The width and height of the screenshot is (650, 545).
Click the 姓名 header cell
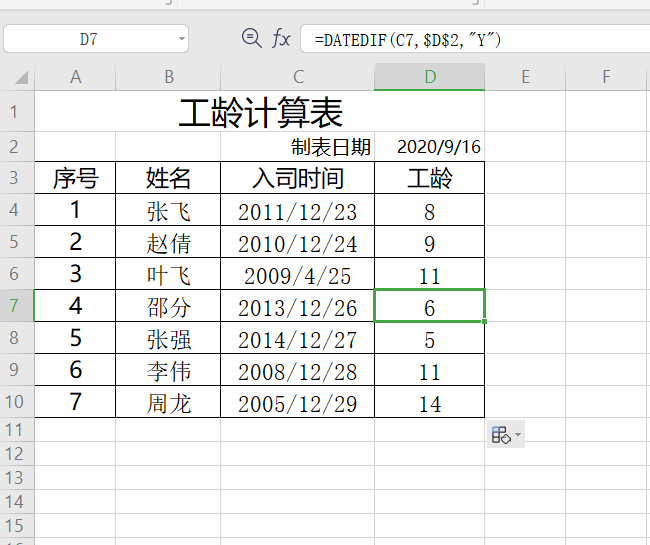[x=168, y=178]
